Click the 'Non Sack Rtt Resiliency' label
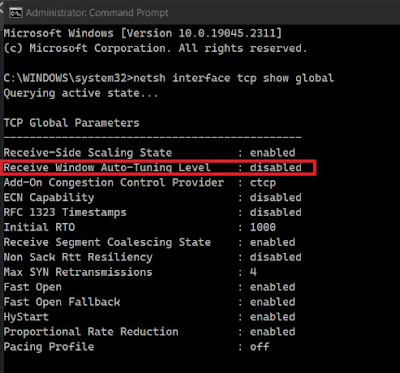Image resolution: width=400 pixels, height=373 pixels. (78, 257)
